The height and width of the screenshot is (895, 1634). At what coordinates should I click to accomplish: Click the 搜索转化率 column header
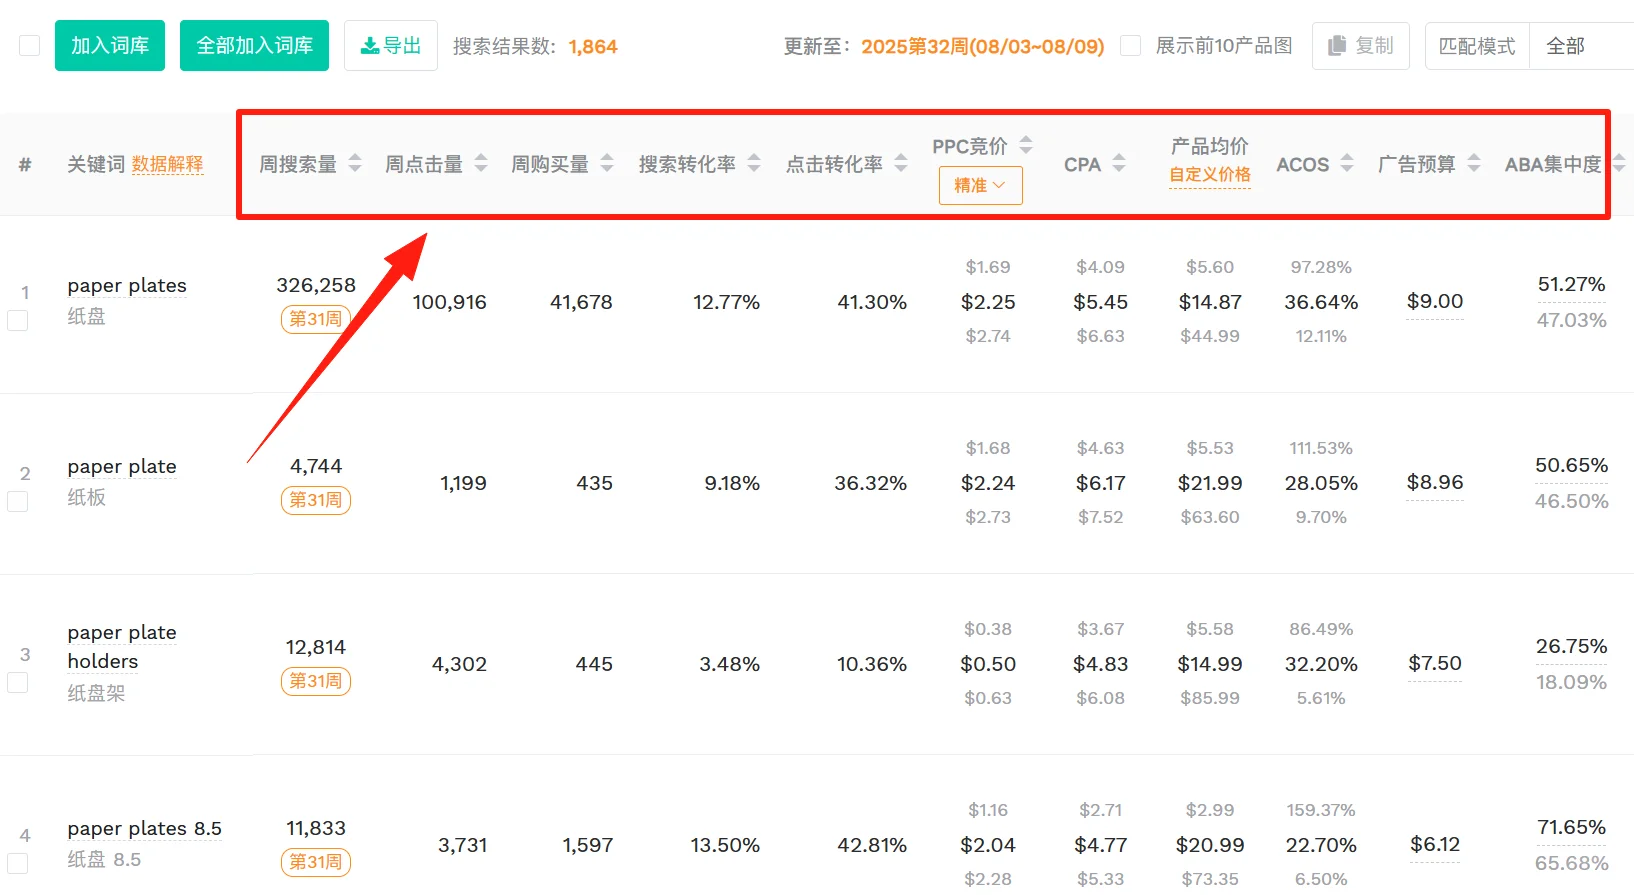point(687,164)
